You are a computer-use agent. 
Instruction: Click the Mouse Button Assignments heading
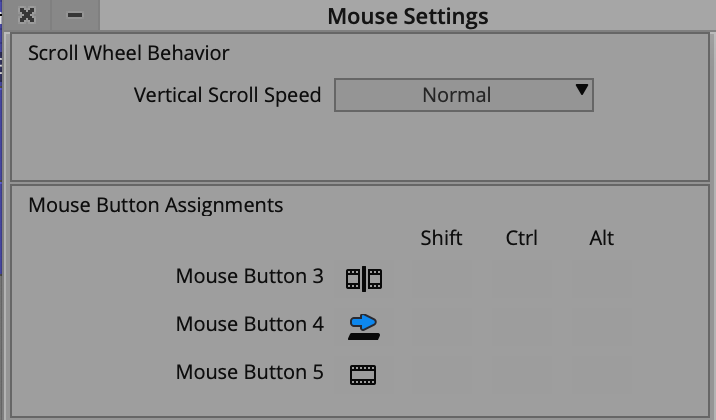pos(156,205)
